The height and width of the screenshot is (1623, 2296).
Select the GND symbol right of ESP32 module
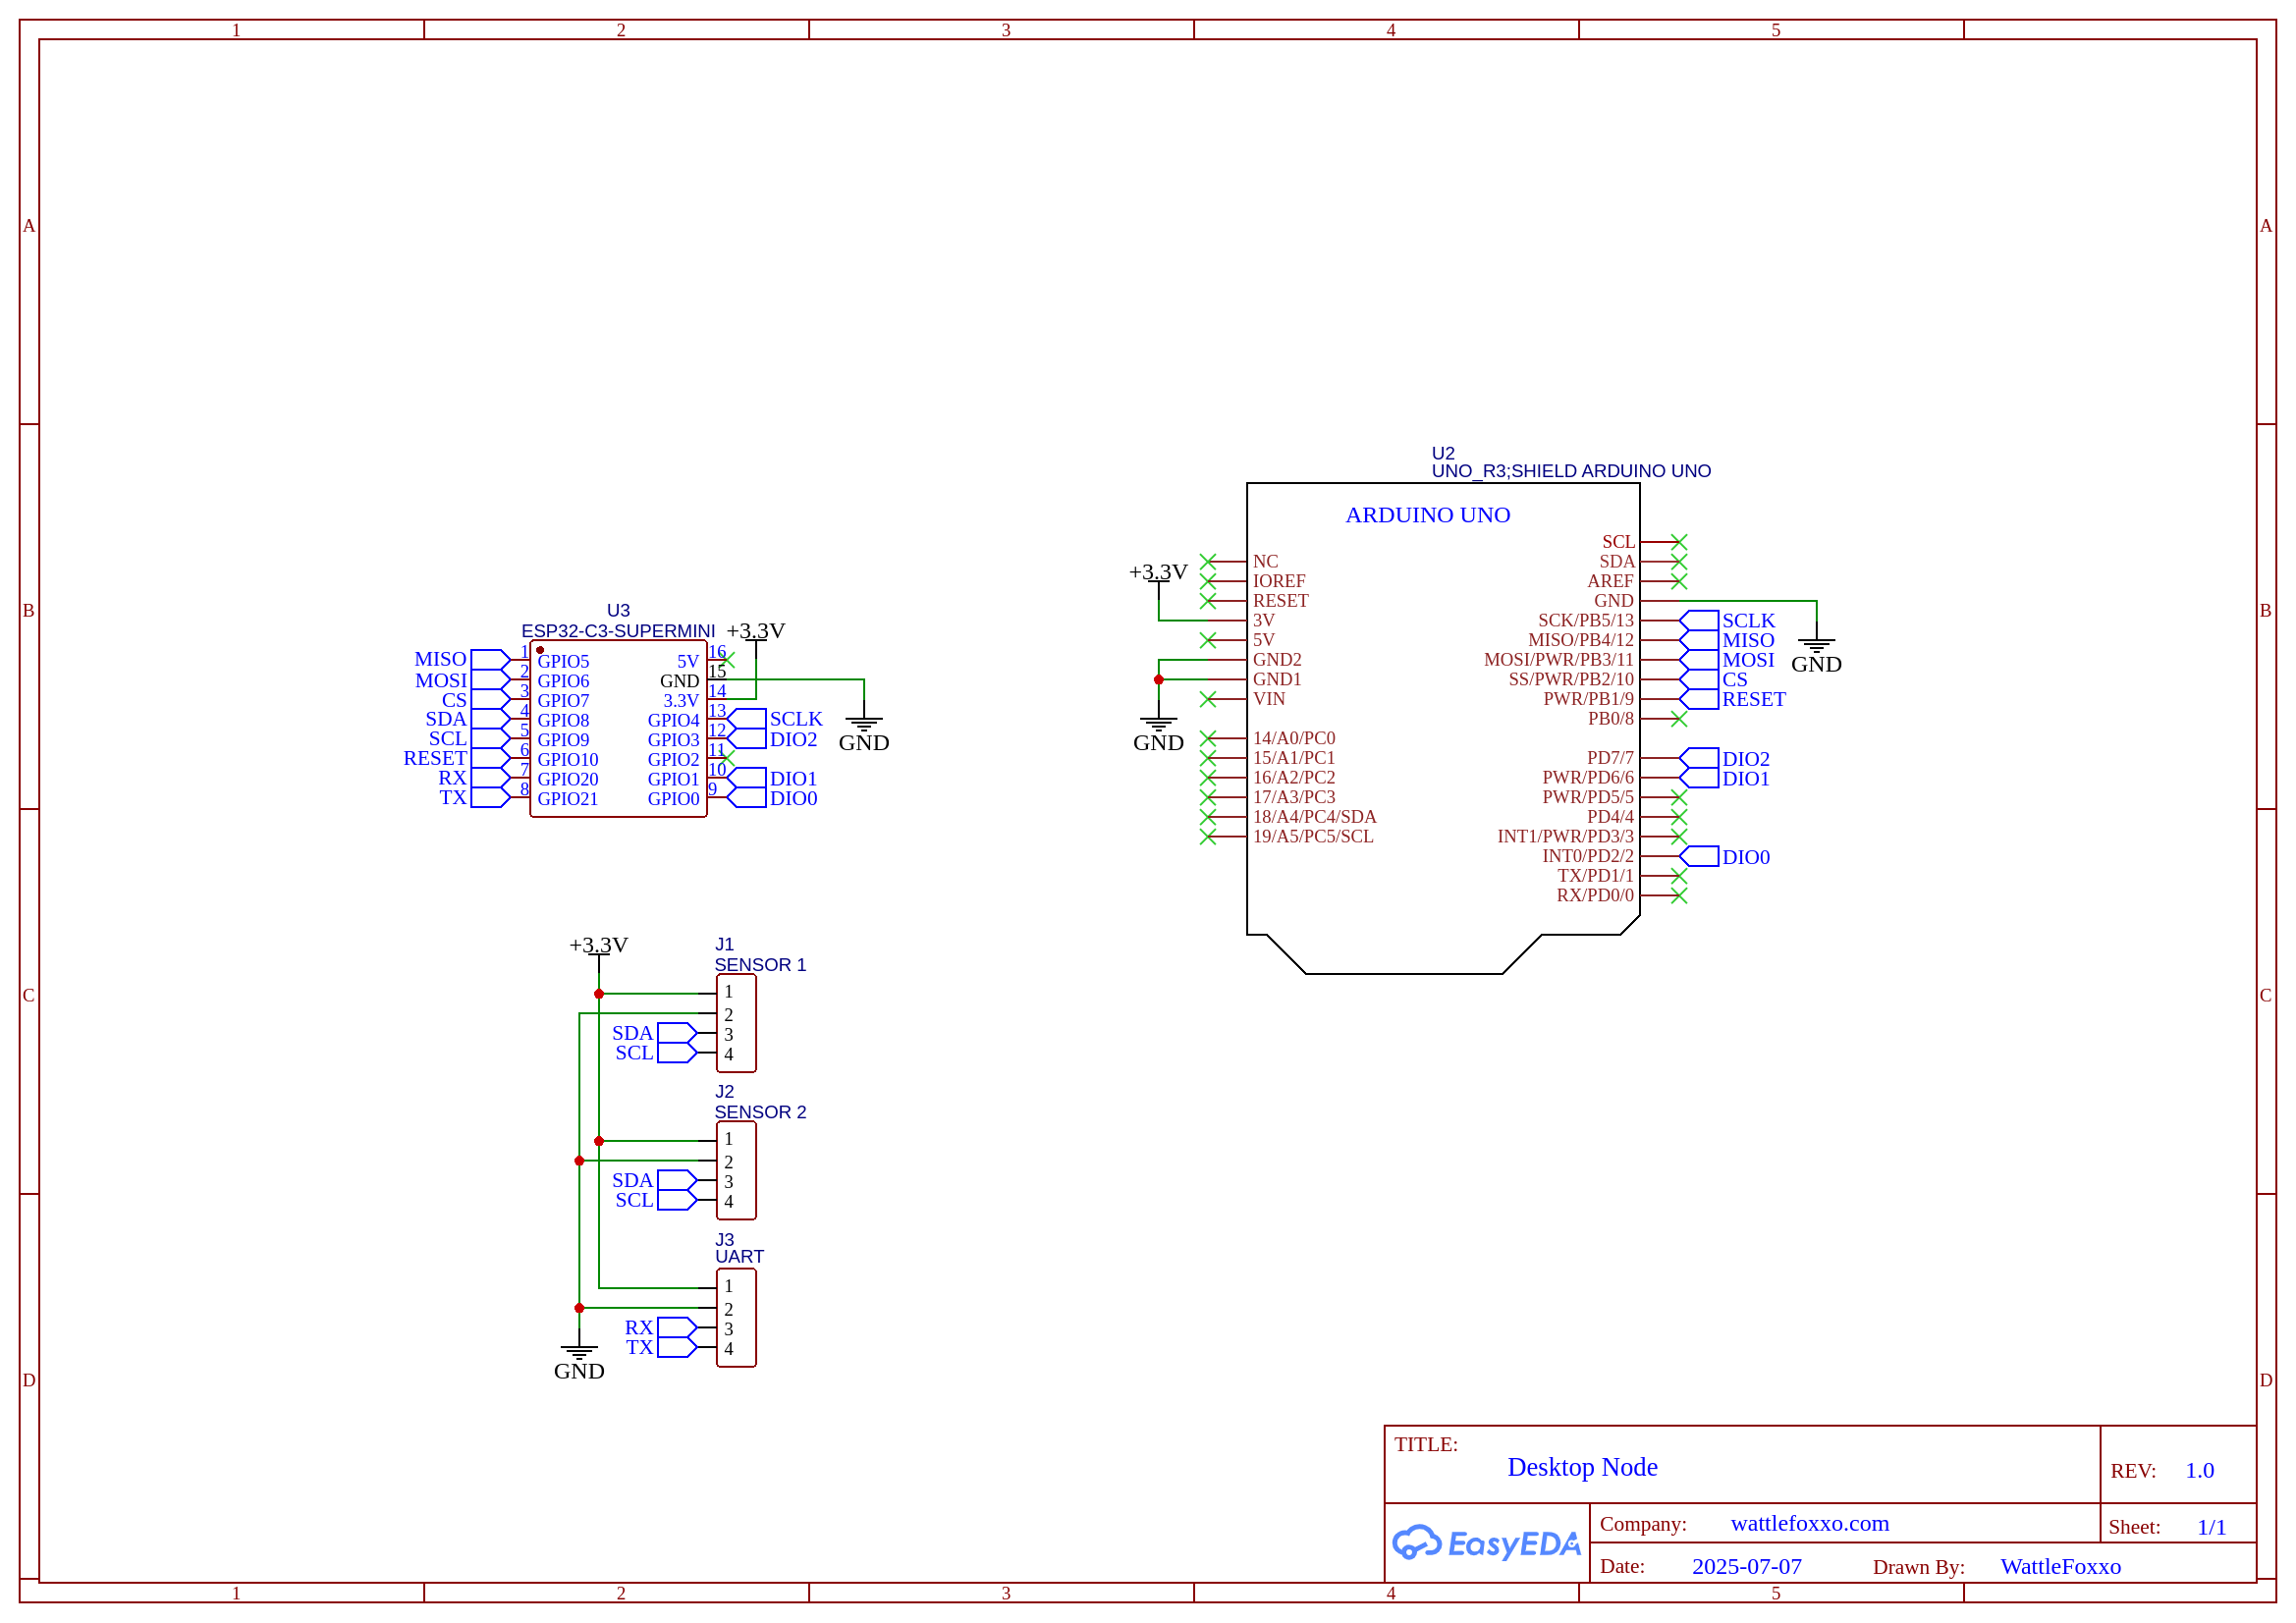coord(863,729)
